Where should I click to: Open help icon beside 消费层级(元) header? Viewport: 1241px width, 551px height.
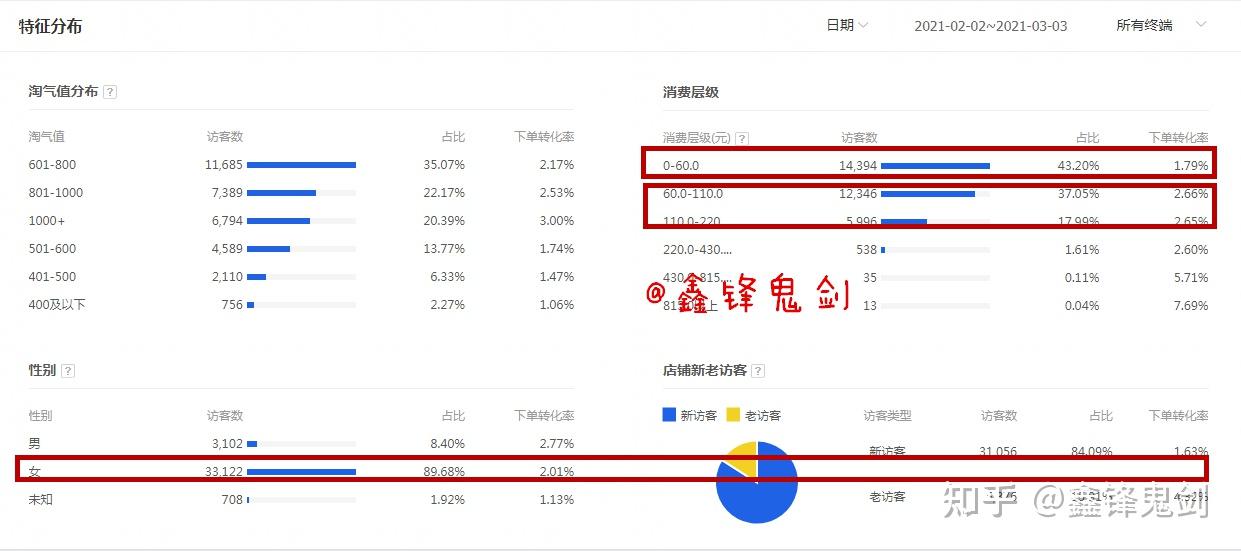click(742, 138)
